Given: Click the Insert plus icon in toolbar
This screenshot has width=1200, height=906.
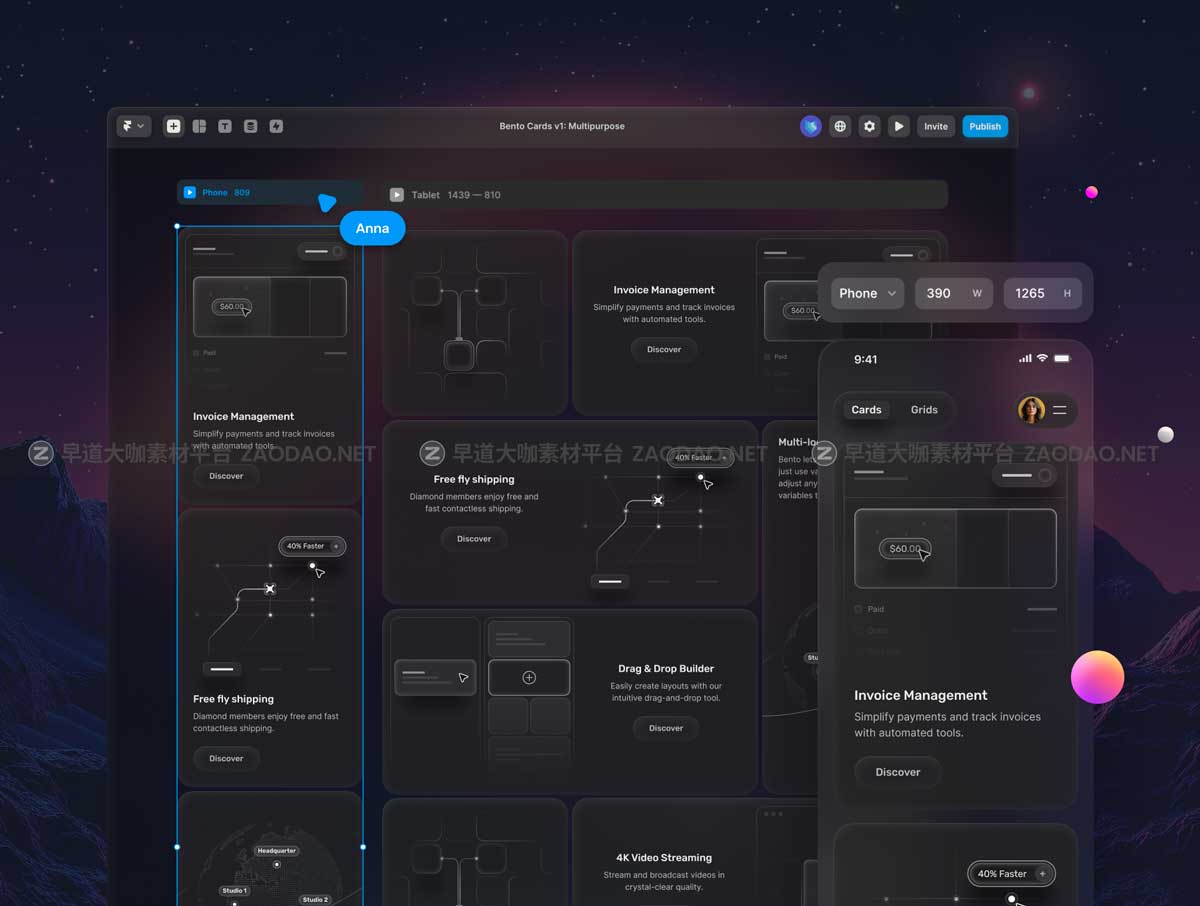Looking at the screenshot, I should point(173,126).
